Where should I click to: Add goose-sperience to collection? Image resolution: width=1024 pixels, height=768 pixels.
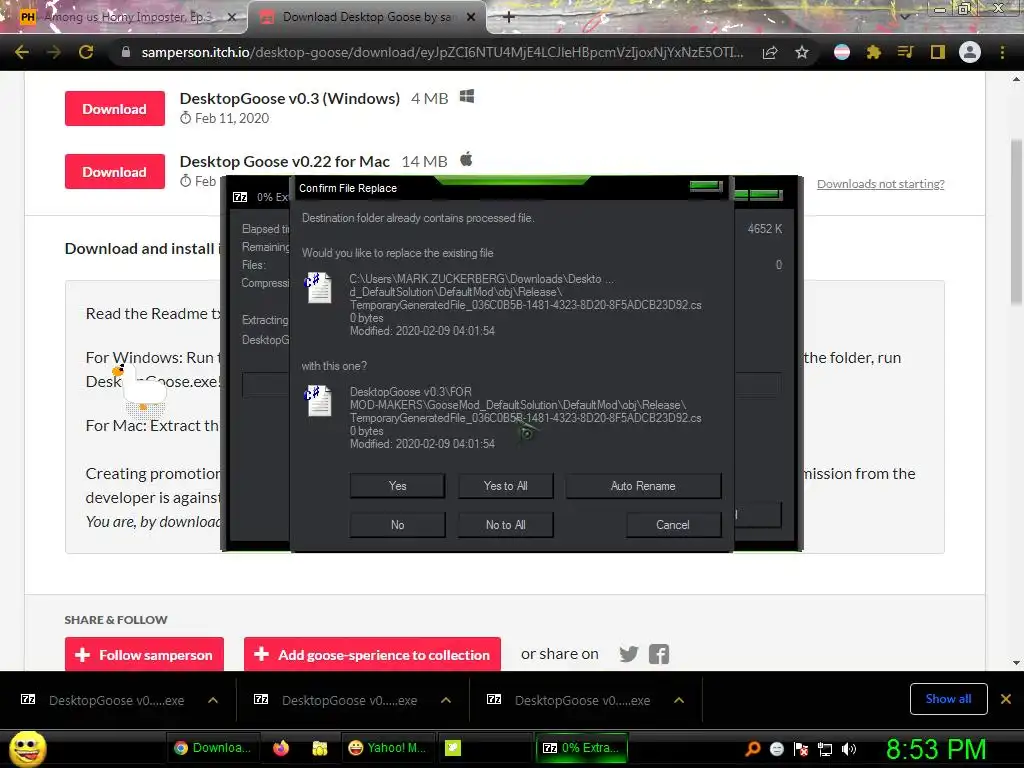(372, 654)
